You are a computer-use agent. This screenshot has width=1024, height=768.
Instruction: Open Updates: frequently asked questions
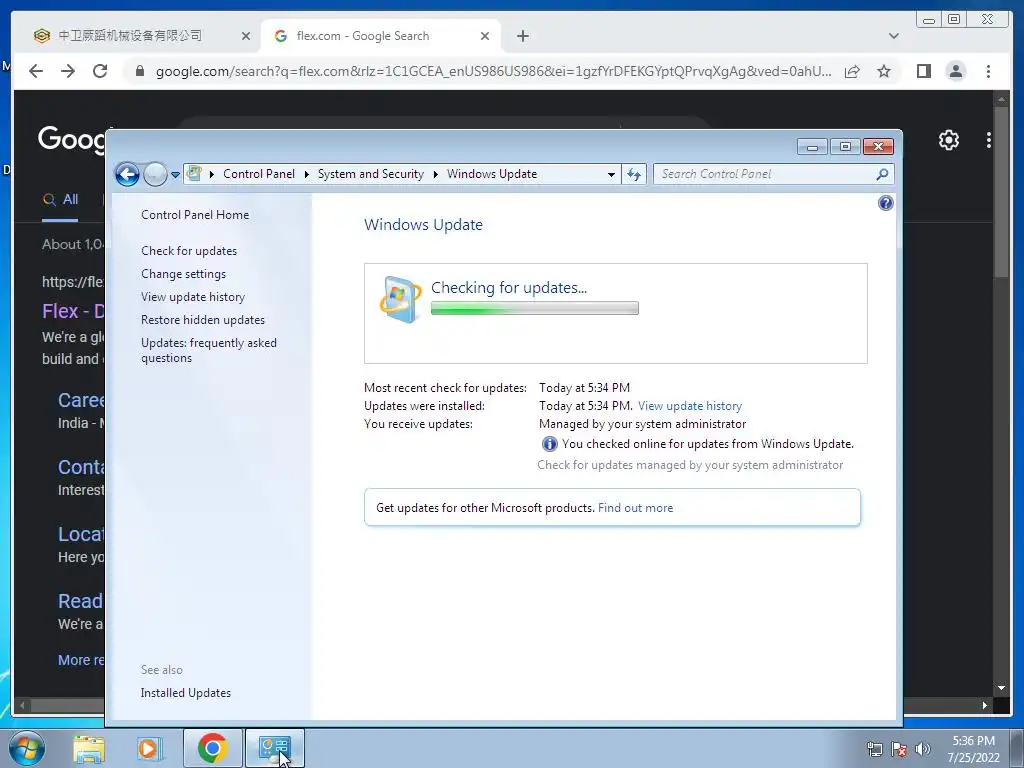[209, 350]
